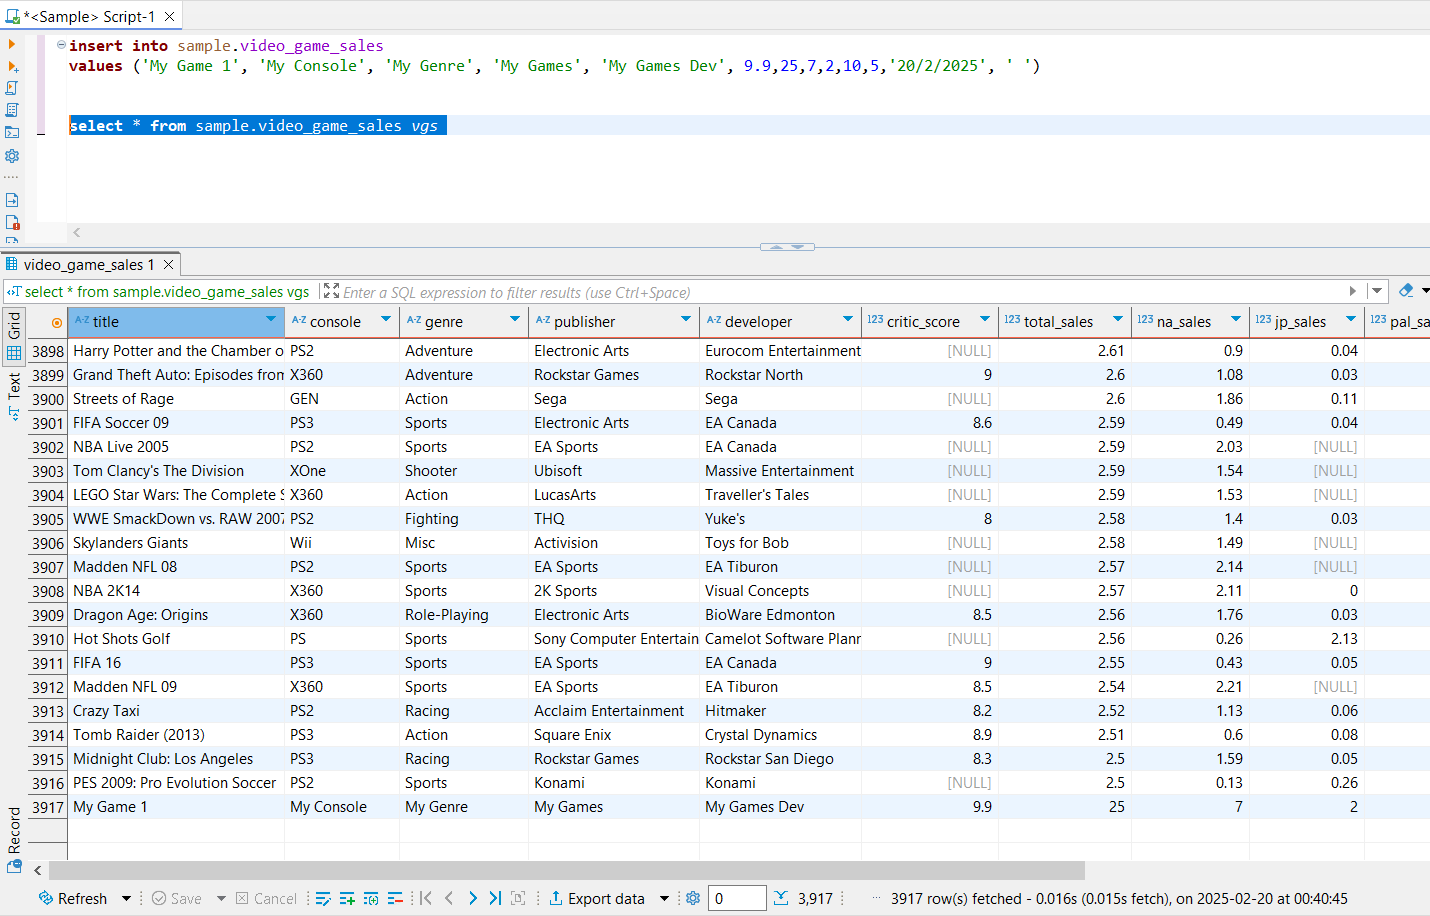Click the Export data button
This screenshot has height=916, width=1430.
tap(596, 898)
